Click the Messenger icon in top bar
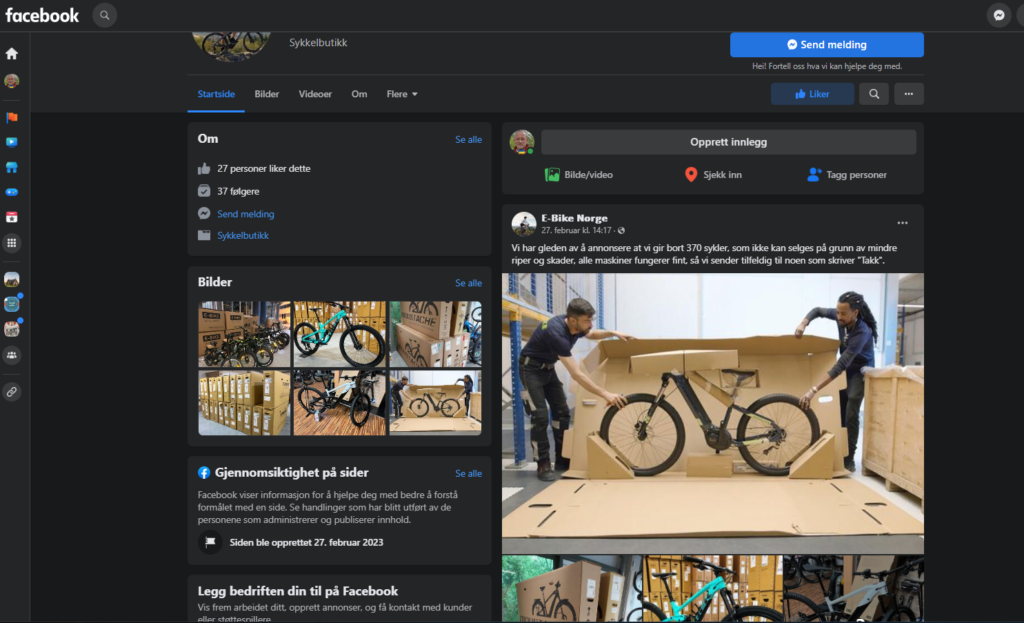The image size is (1024, 623). tap(998, 15)
